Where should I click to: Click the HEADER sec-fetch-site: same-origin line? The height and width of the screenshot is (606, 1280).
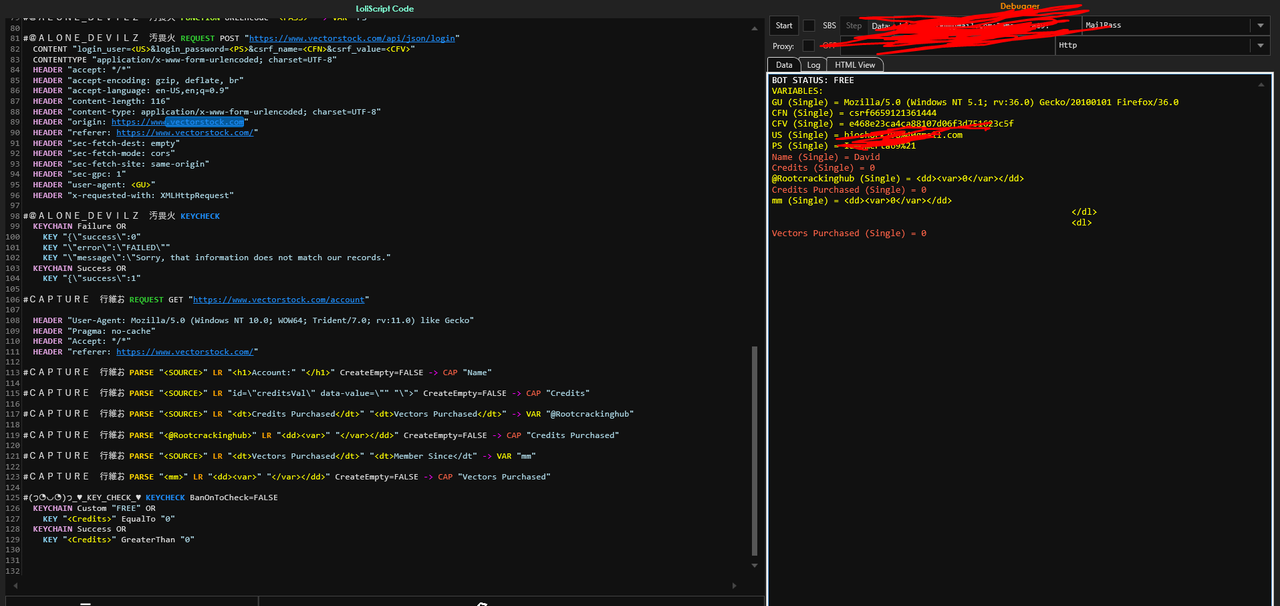click(123, 164)
